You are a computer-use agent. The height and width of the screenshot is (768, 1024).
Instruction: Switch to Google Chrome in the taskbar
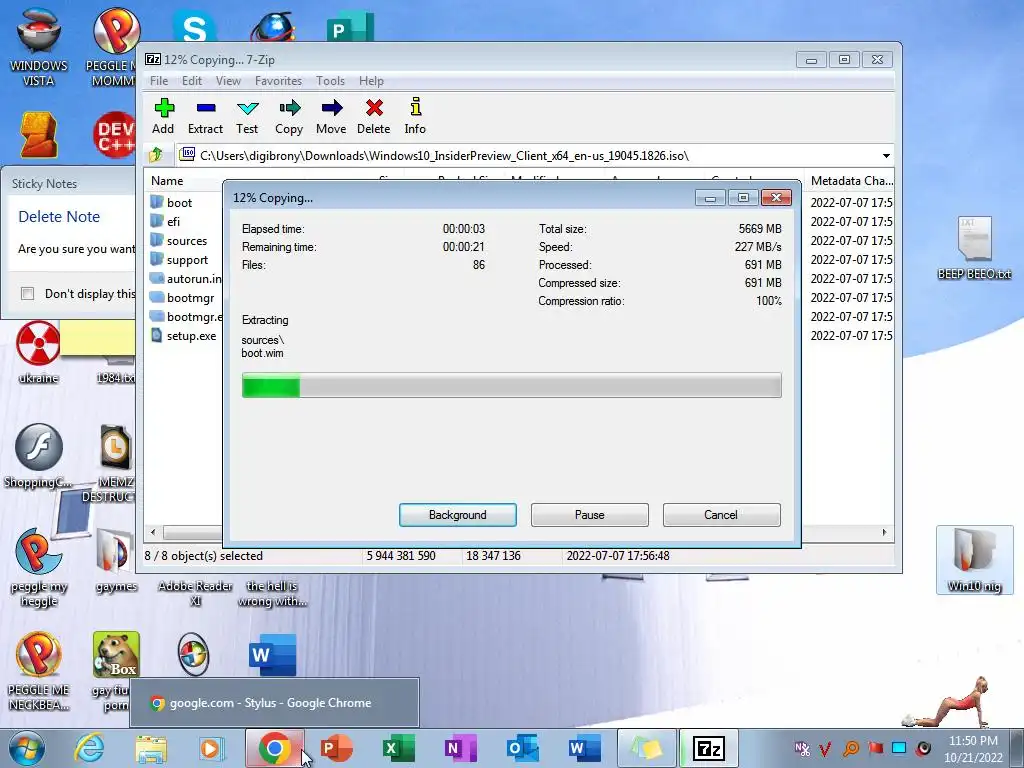pyautogui.click(x=275, y=748)
